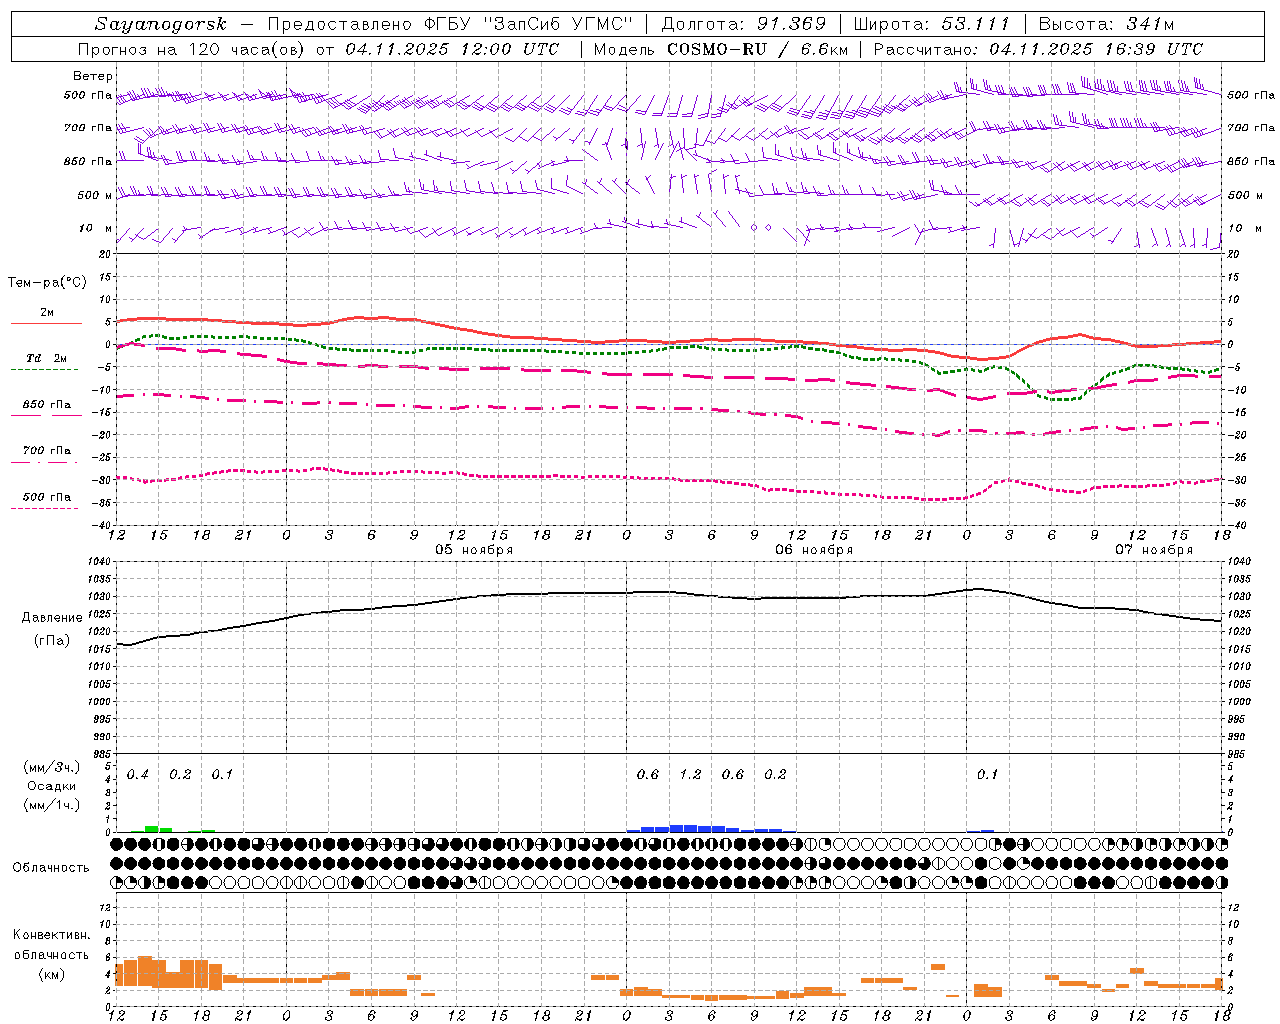Click the 'Ветер' wind panel label
The width and height of the screenshot is (1280, 1024).
tap(93, 76)
